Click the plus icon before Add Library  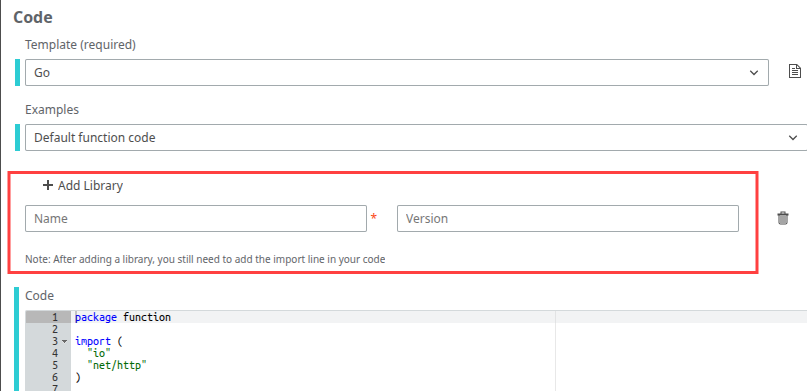click(48, 186)
